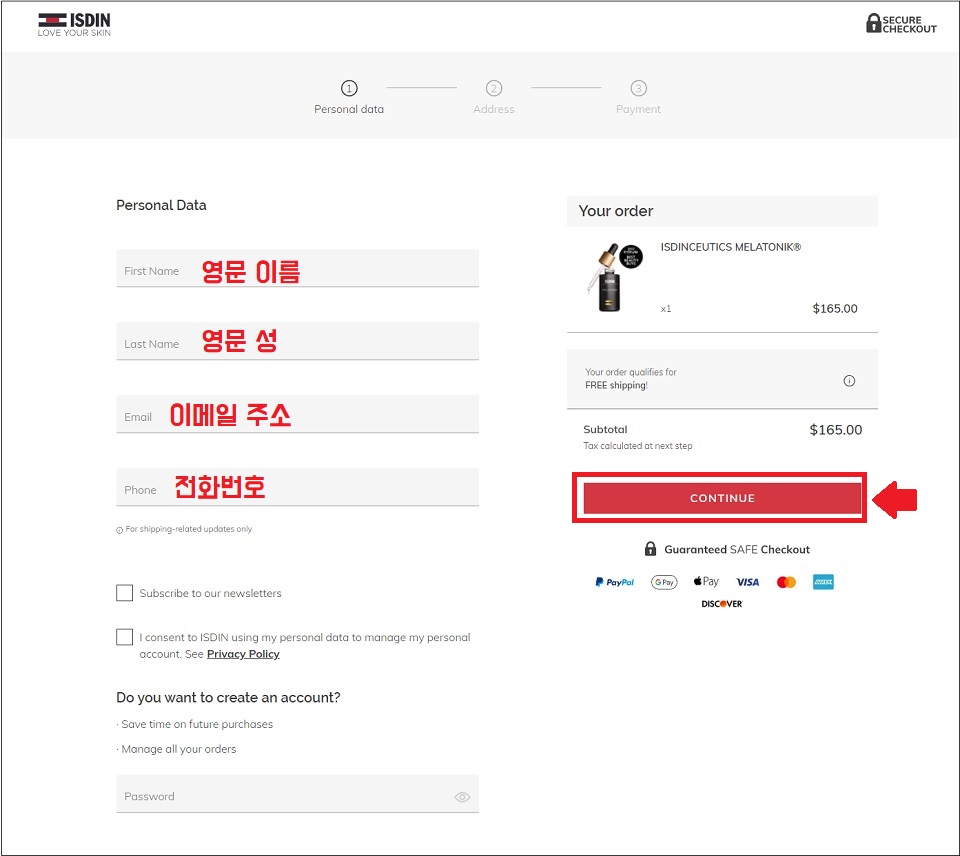Open the Privacy Policy link
The height and width of the screenshot is (856, 960).
243,654
